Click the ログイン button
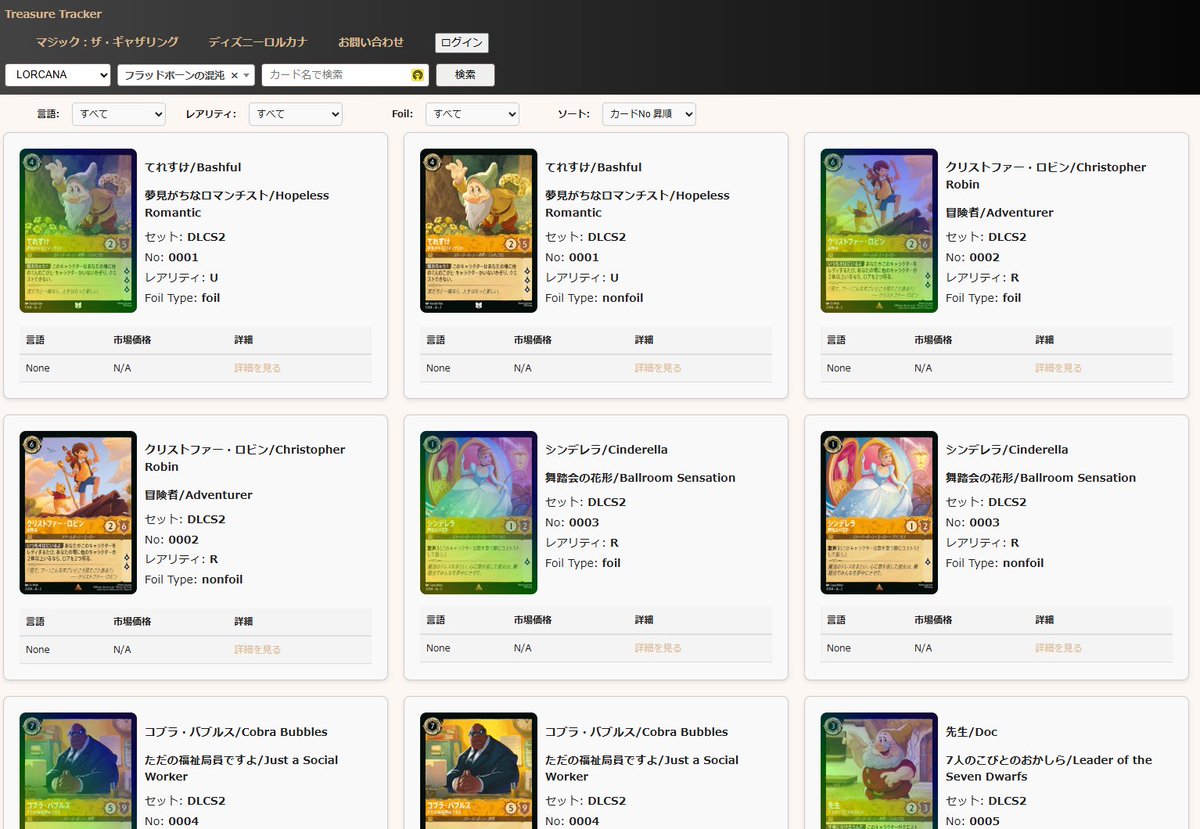Viewport: 1200px width, 829px height. click(x=462, y=42)
